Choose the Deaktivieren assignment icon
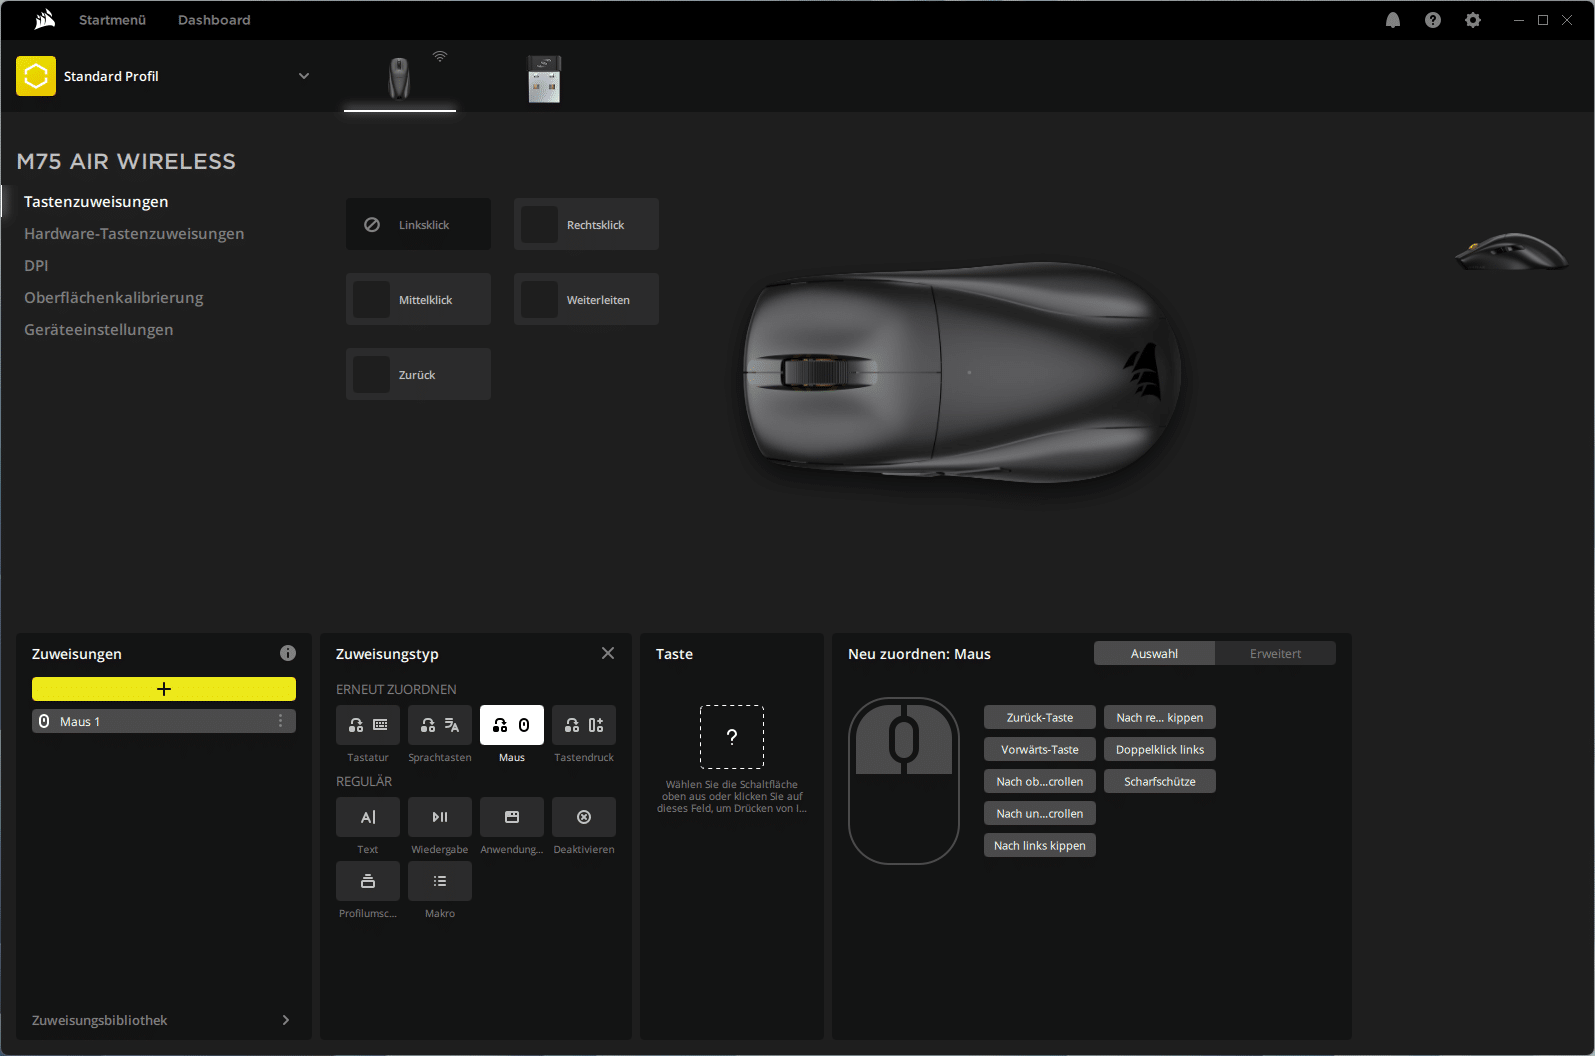The image size is (1595, 1056). (x=583, y=817)
